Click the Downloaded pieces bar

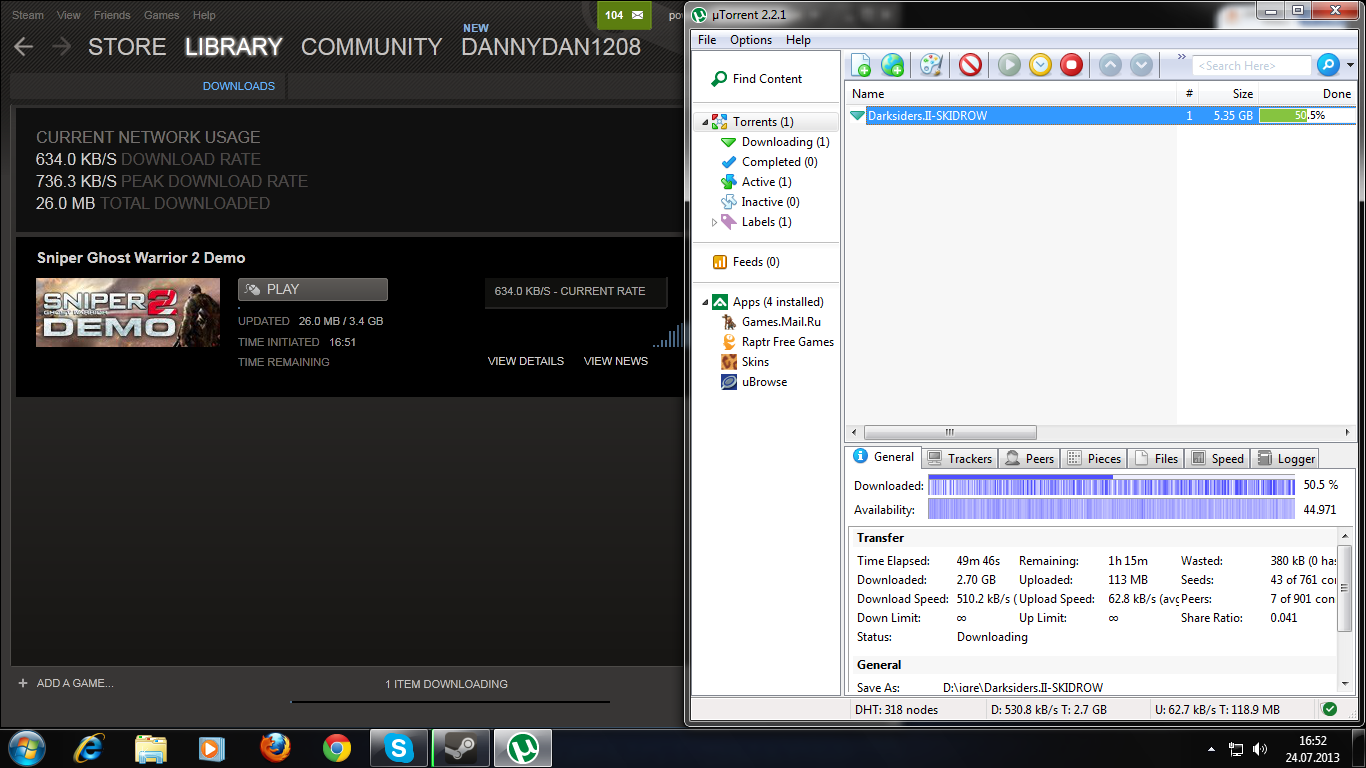[1111, 486]
